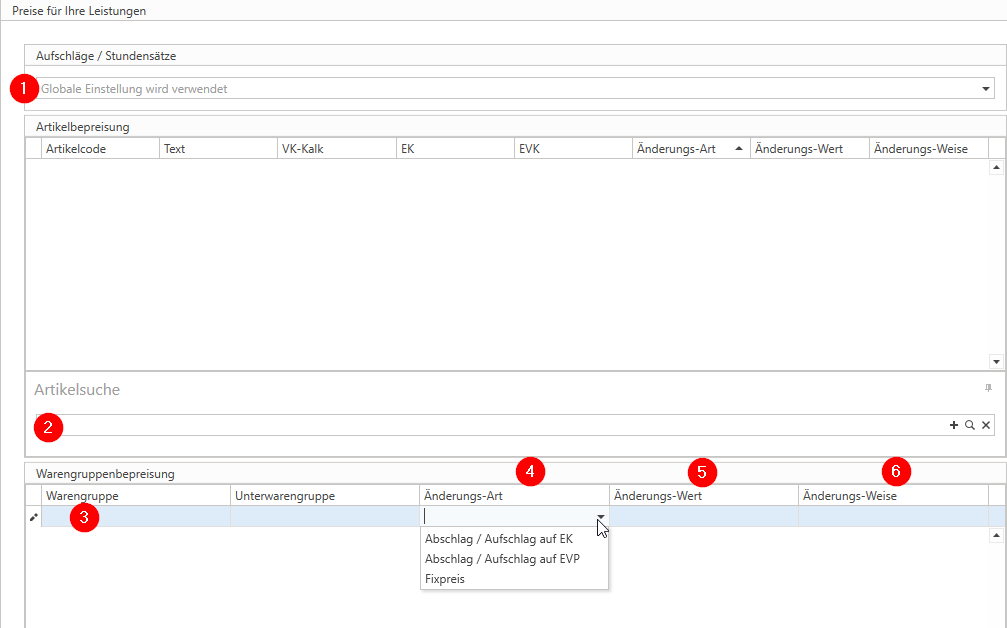1007x628 pixels.
Task: Click the Änderungs-Wert cell in Warengruppenbepreisung row
Action: 703,516
